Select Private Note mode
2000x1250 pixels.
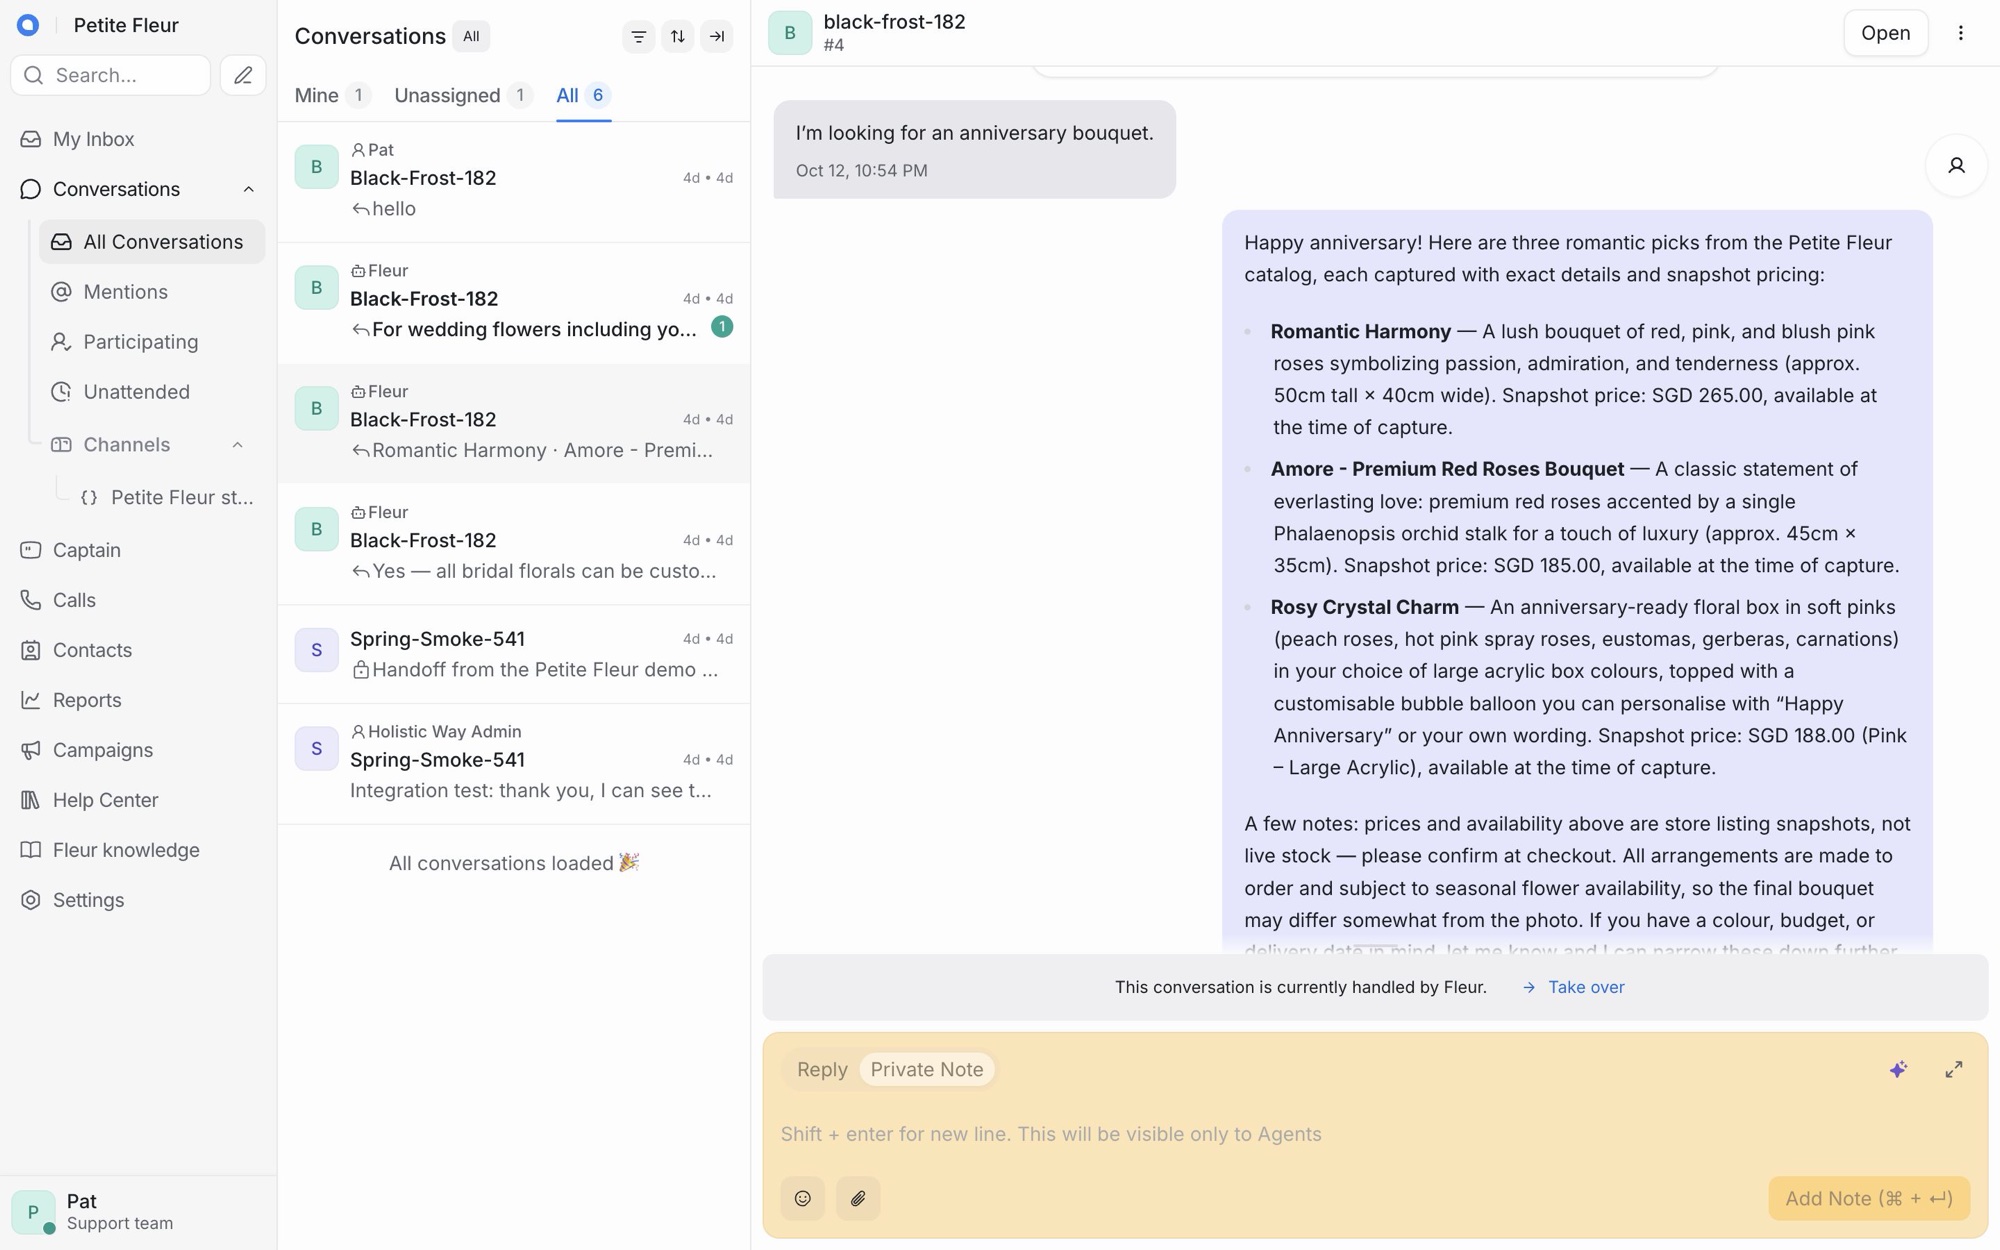[927, 1070]
